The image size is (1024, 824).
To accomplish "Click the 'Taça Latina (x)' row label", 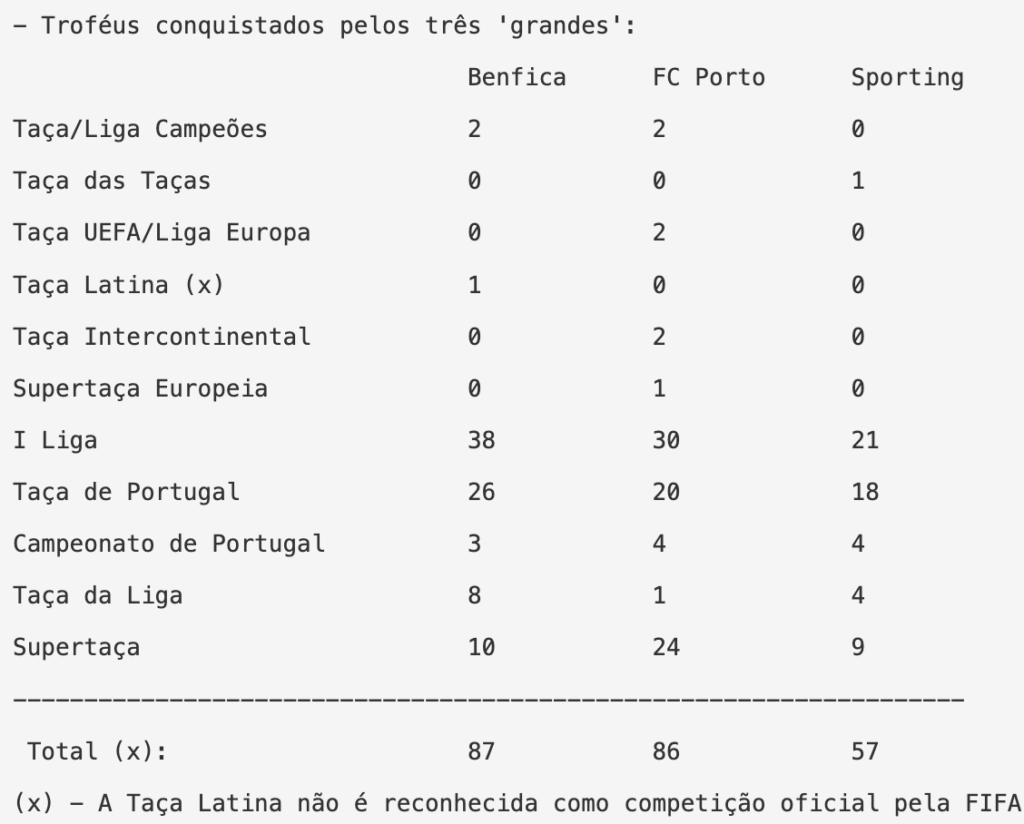I will [x=118, y=285].
